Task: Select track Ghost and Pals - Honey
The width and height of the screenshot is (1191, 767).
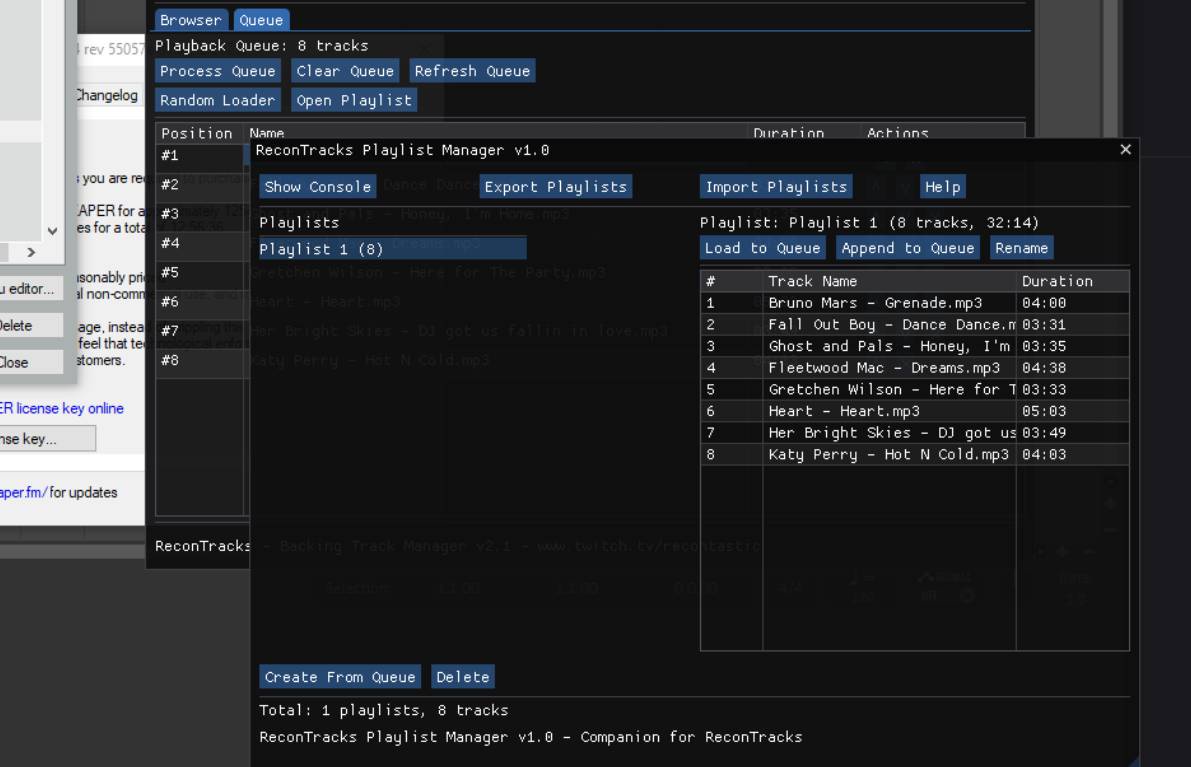Action: point(915,346)
